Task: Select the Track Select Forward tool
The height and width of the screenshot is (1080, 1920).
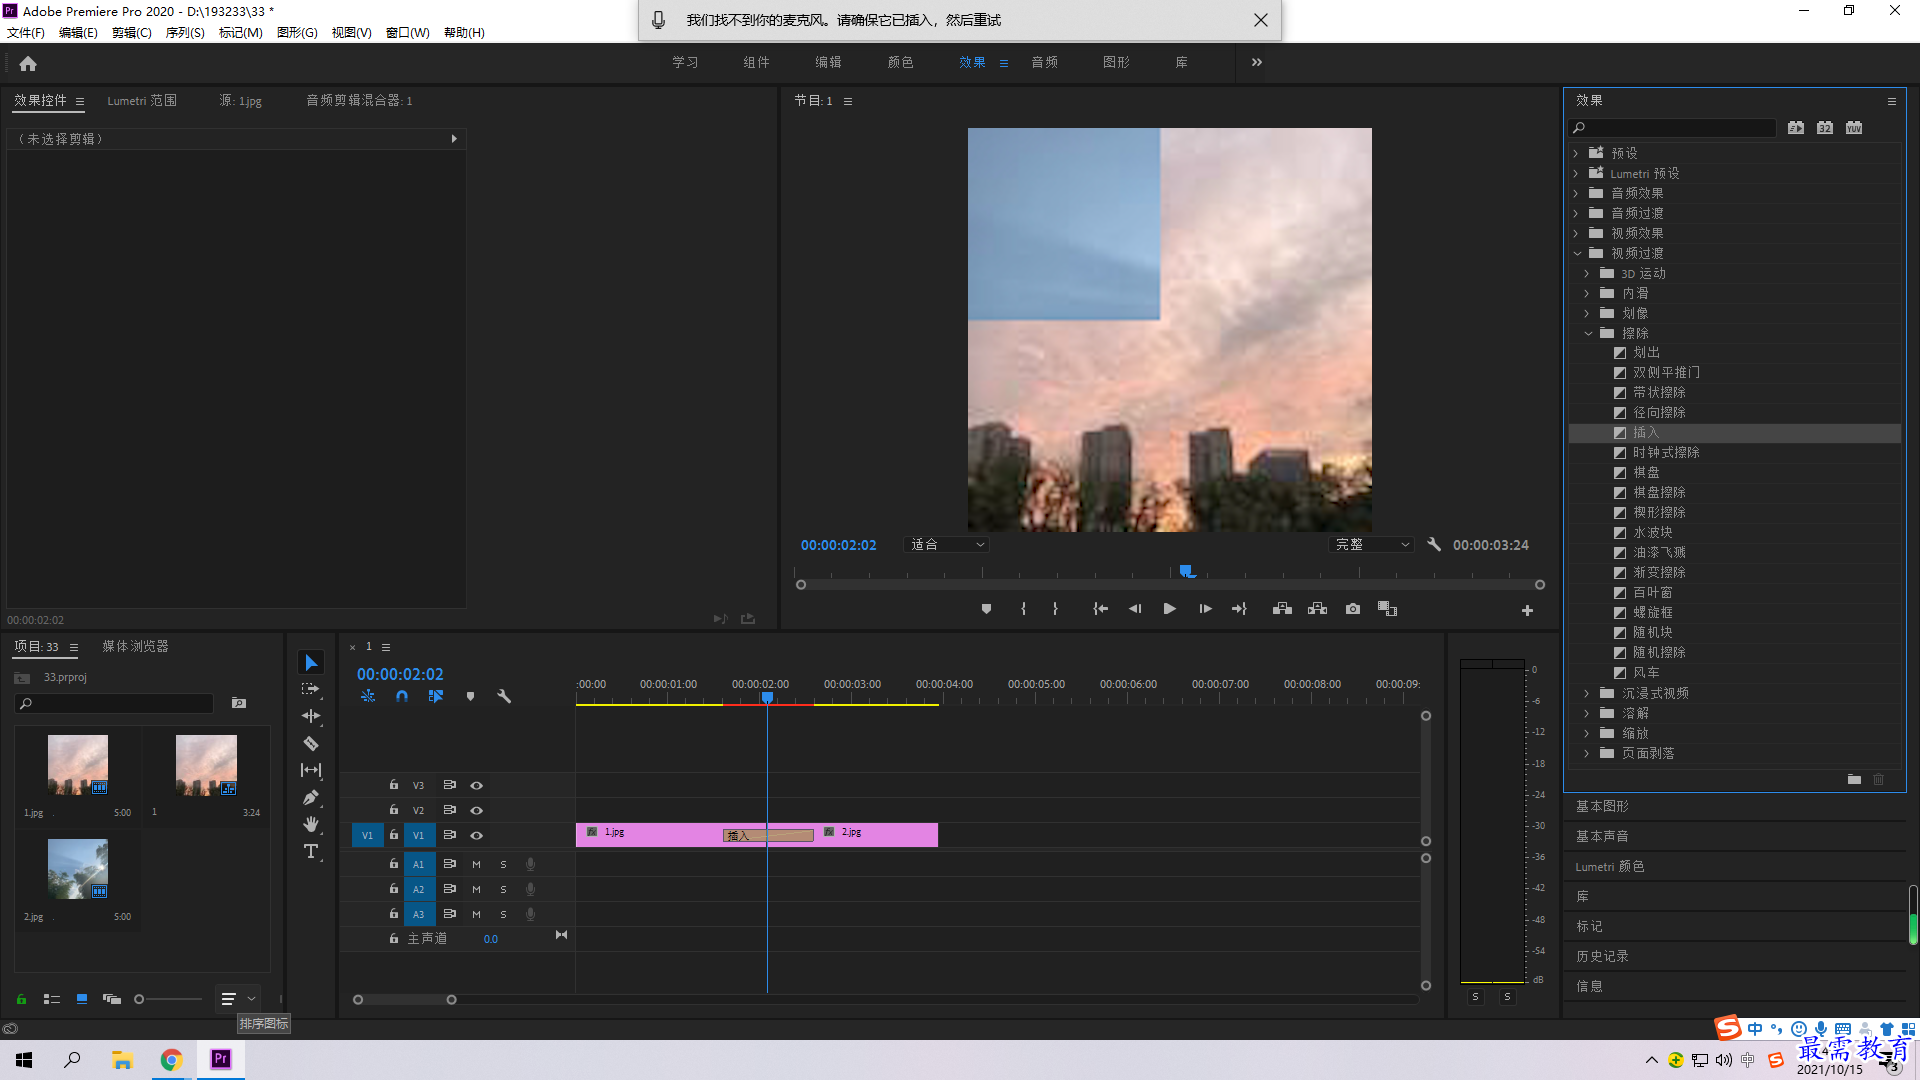Action: click(311, 690)
